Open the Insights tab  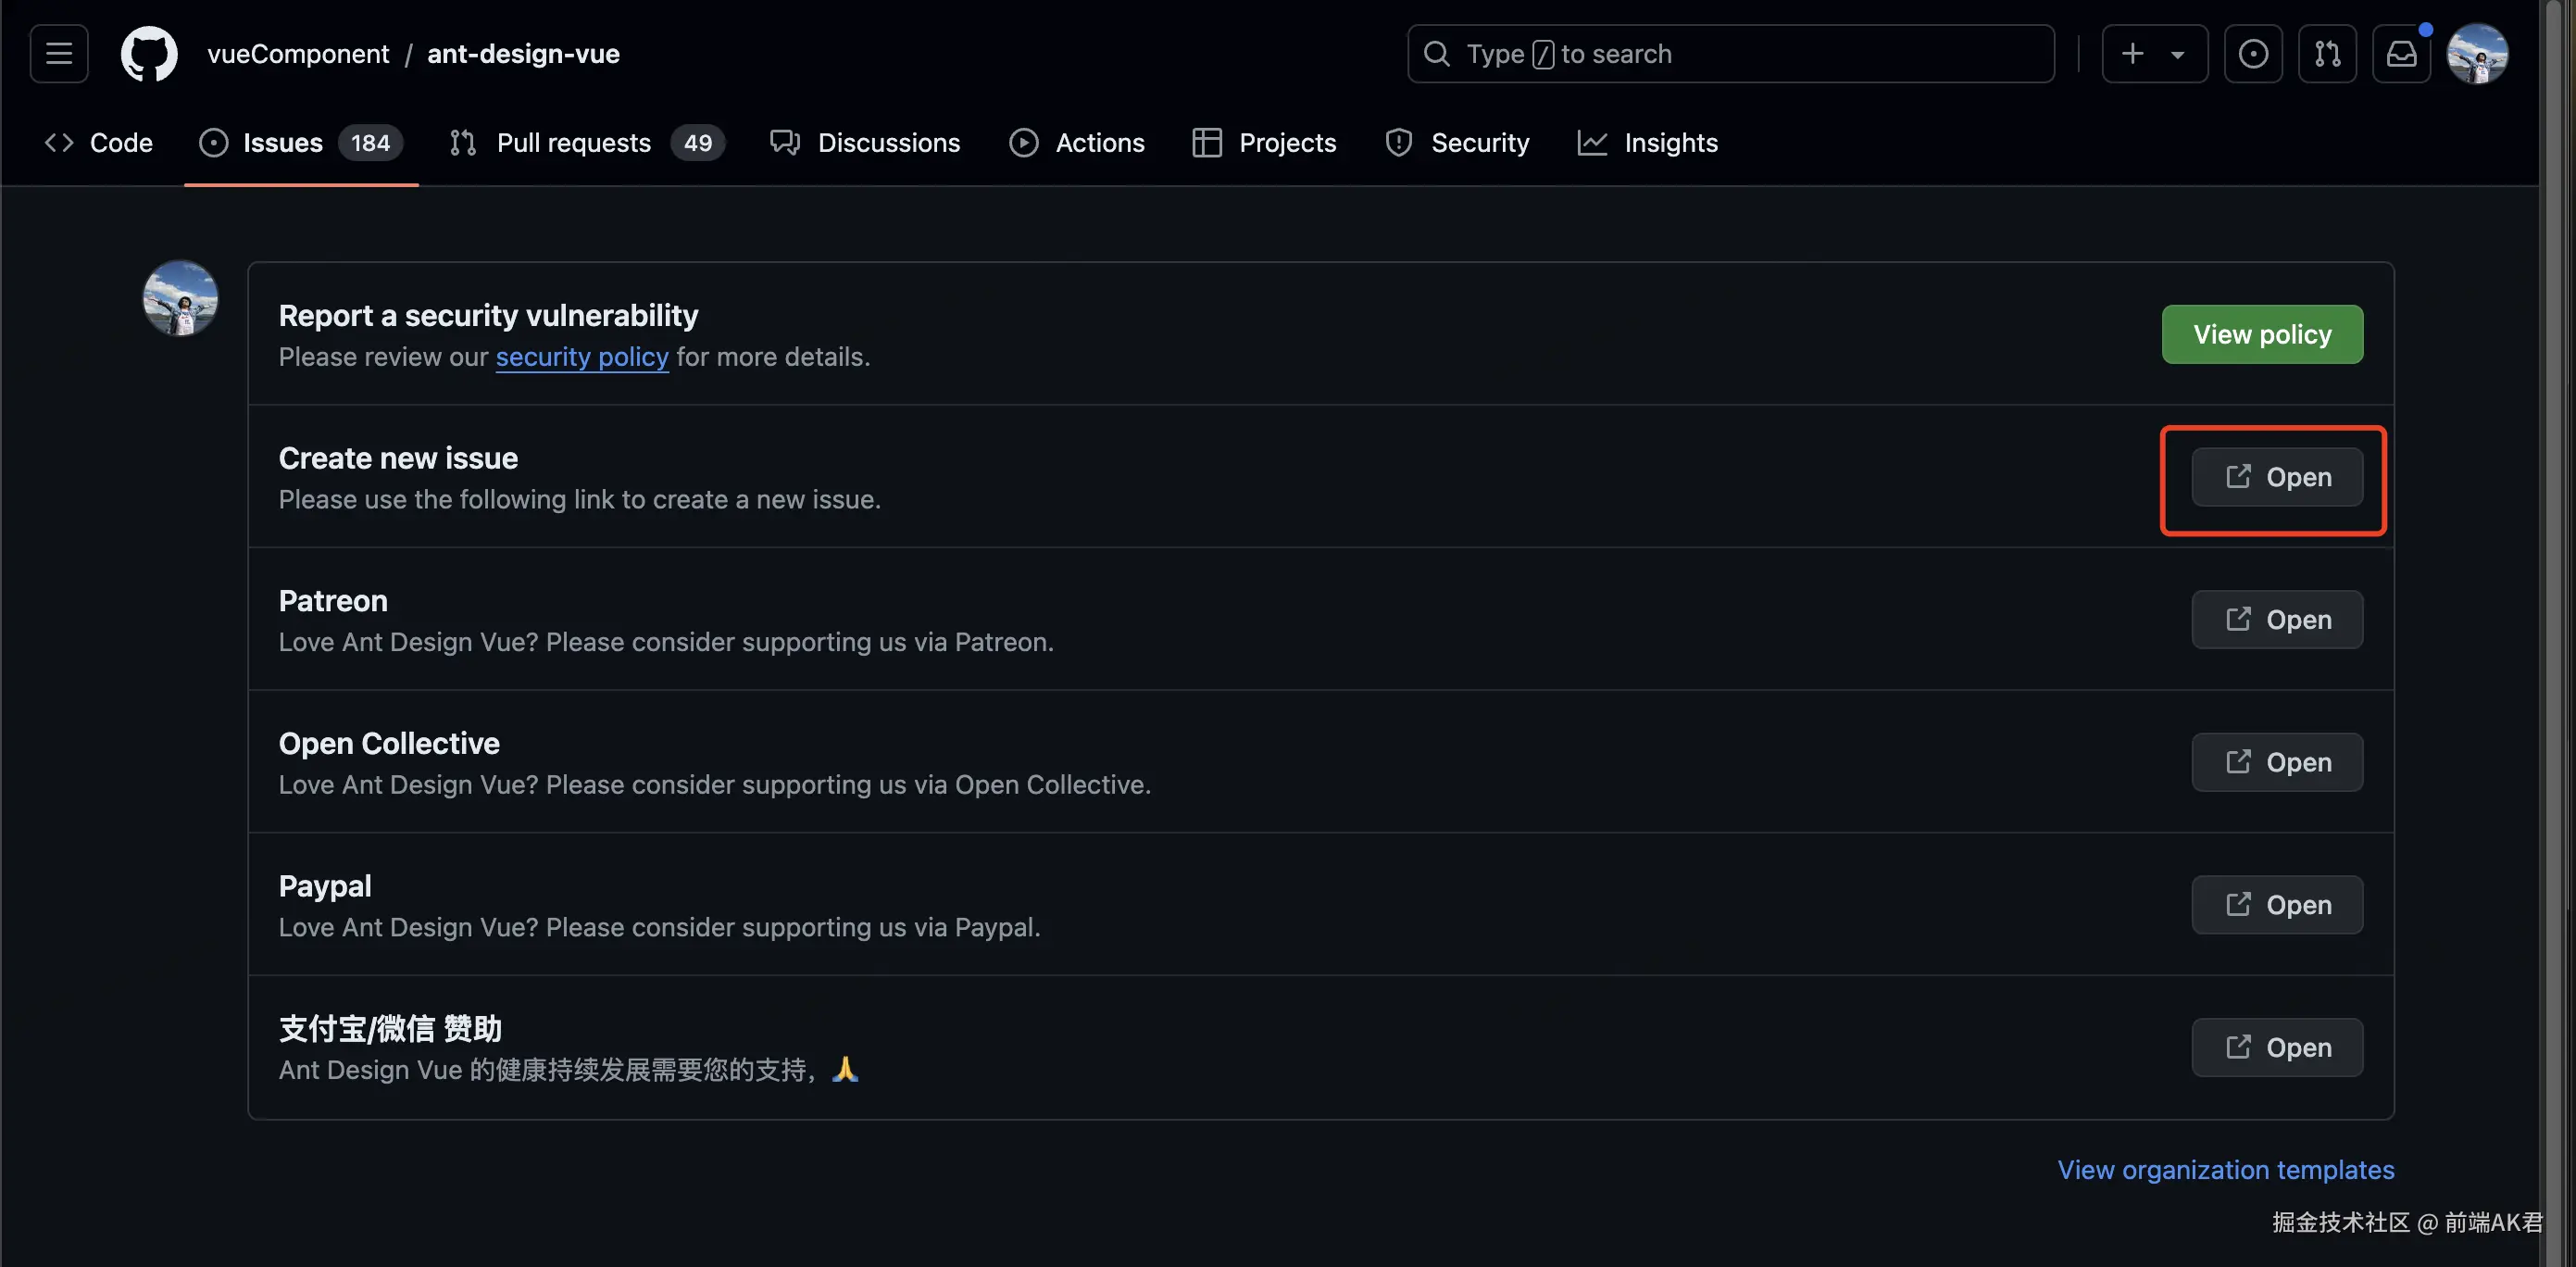click(1647, 143)
